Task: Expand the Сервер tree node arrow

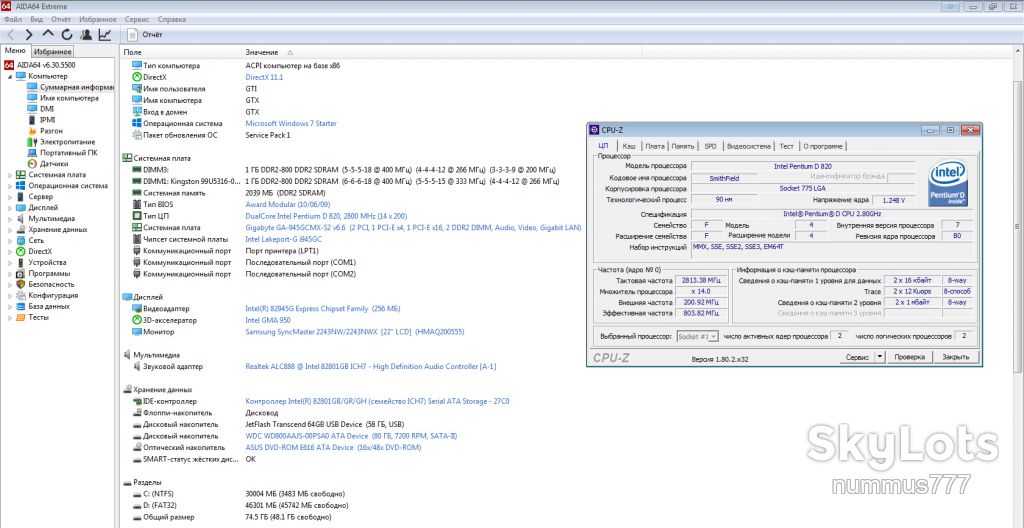Action: 10,197
